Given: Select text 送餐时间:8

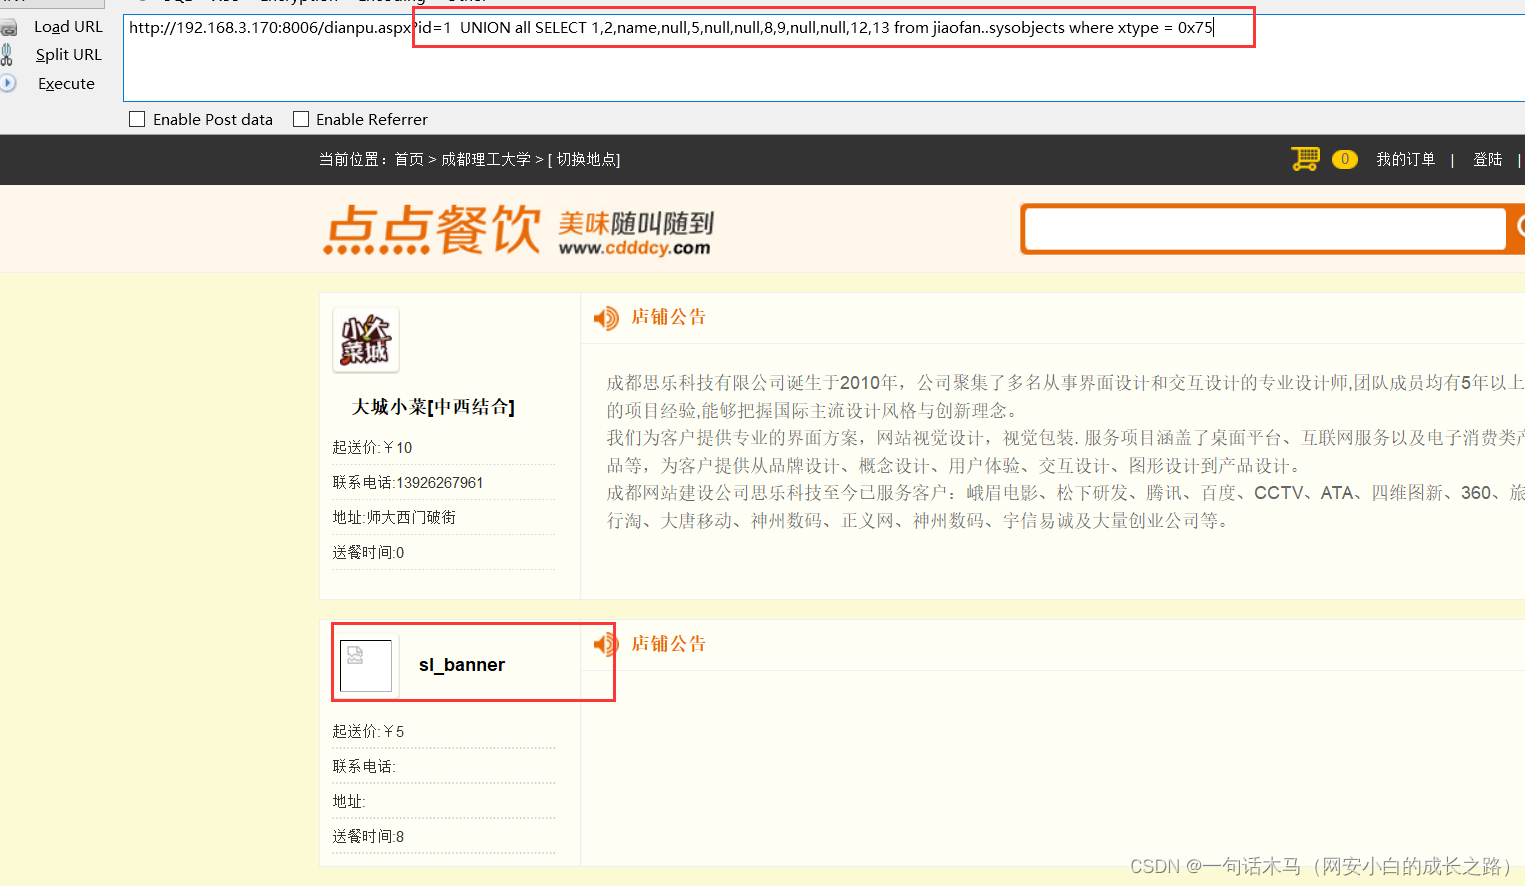Looking at the screenshot, I should pyautogui.click(x=368, y=836).
